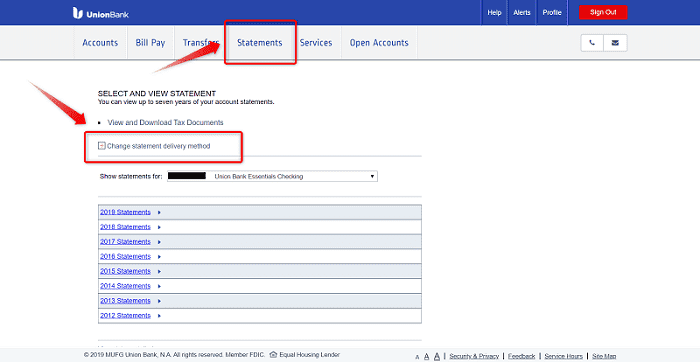Open the 2018 Statements link
Screen dimensions: 700x362
[x=125, y=227]
